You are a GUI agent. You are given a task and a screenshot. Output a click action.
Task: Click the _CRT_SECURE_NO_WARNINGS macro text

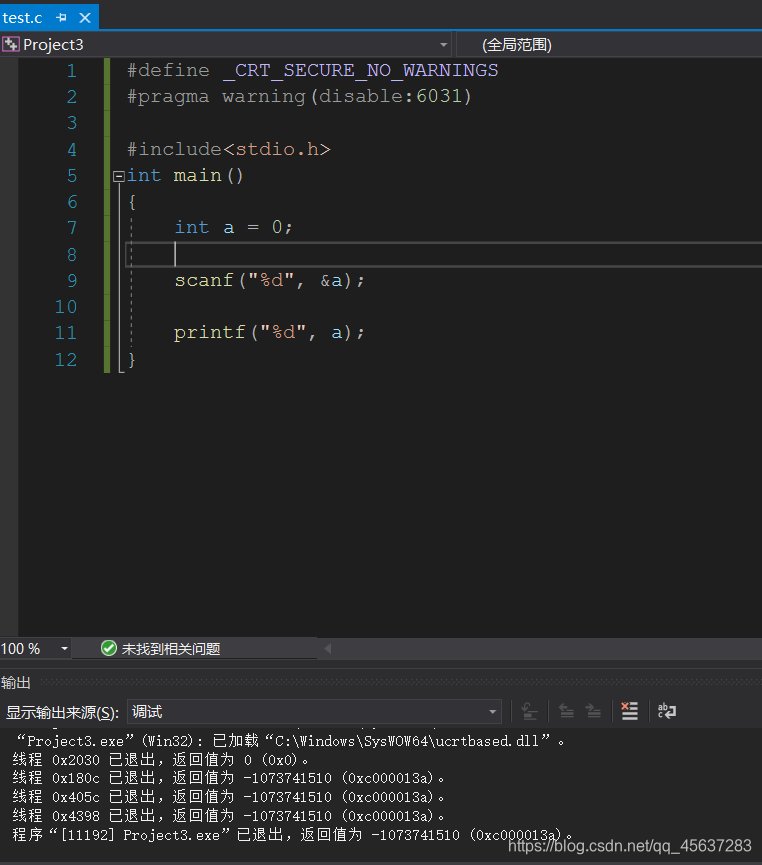[360, 71]
